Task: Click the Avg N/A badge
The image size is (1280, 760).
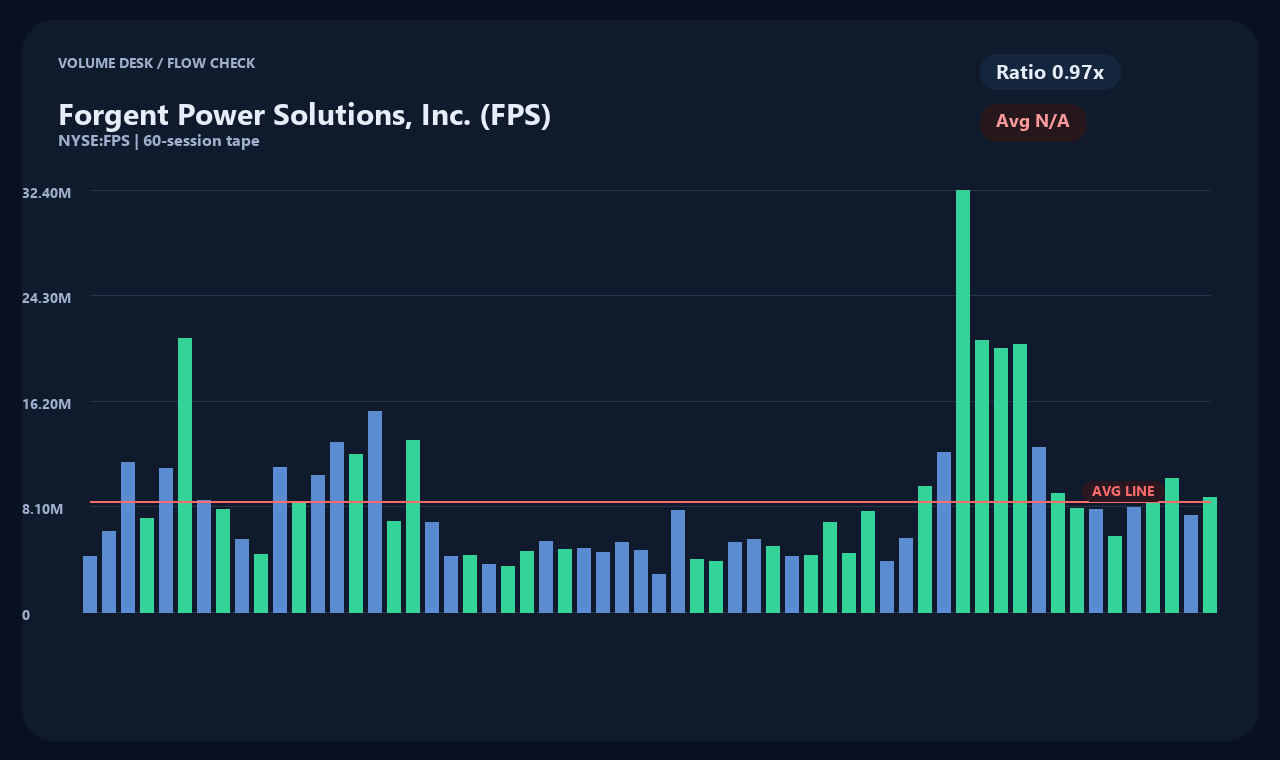Action: pyautogui.click(x=1033, y=122)
